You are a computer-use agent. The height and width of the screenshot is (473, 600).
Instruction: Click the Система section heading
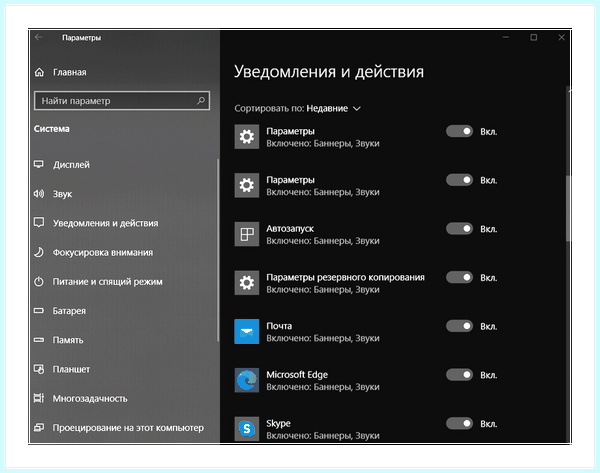[52, 129]
